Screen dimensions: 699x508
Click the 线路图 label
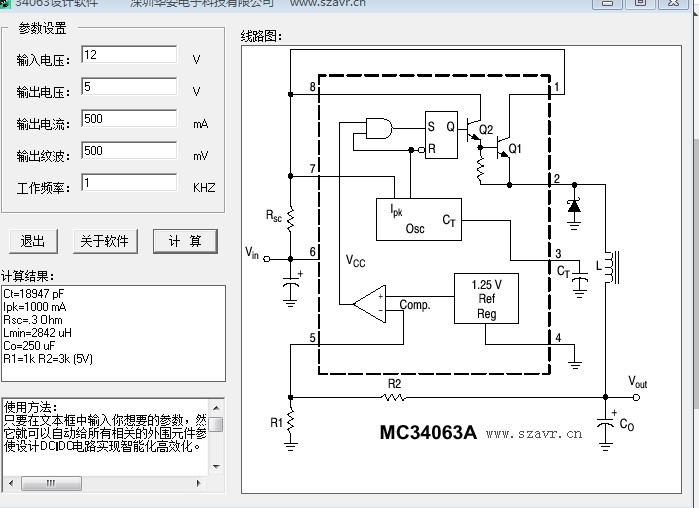262,36
